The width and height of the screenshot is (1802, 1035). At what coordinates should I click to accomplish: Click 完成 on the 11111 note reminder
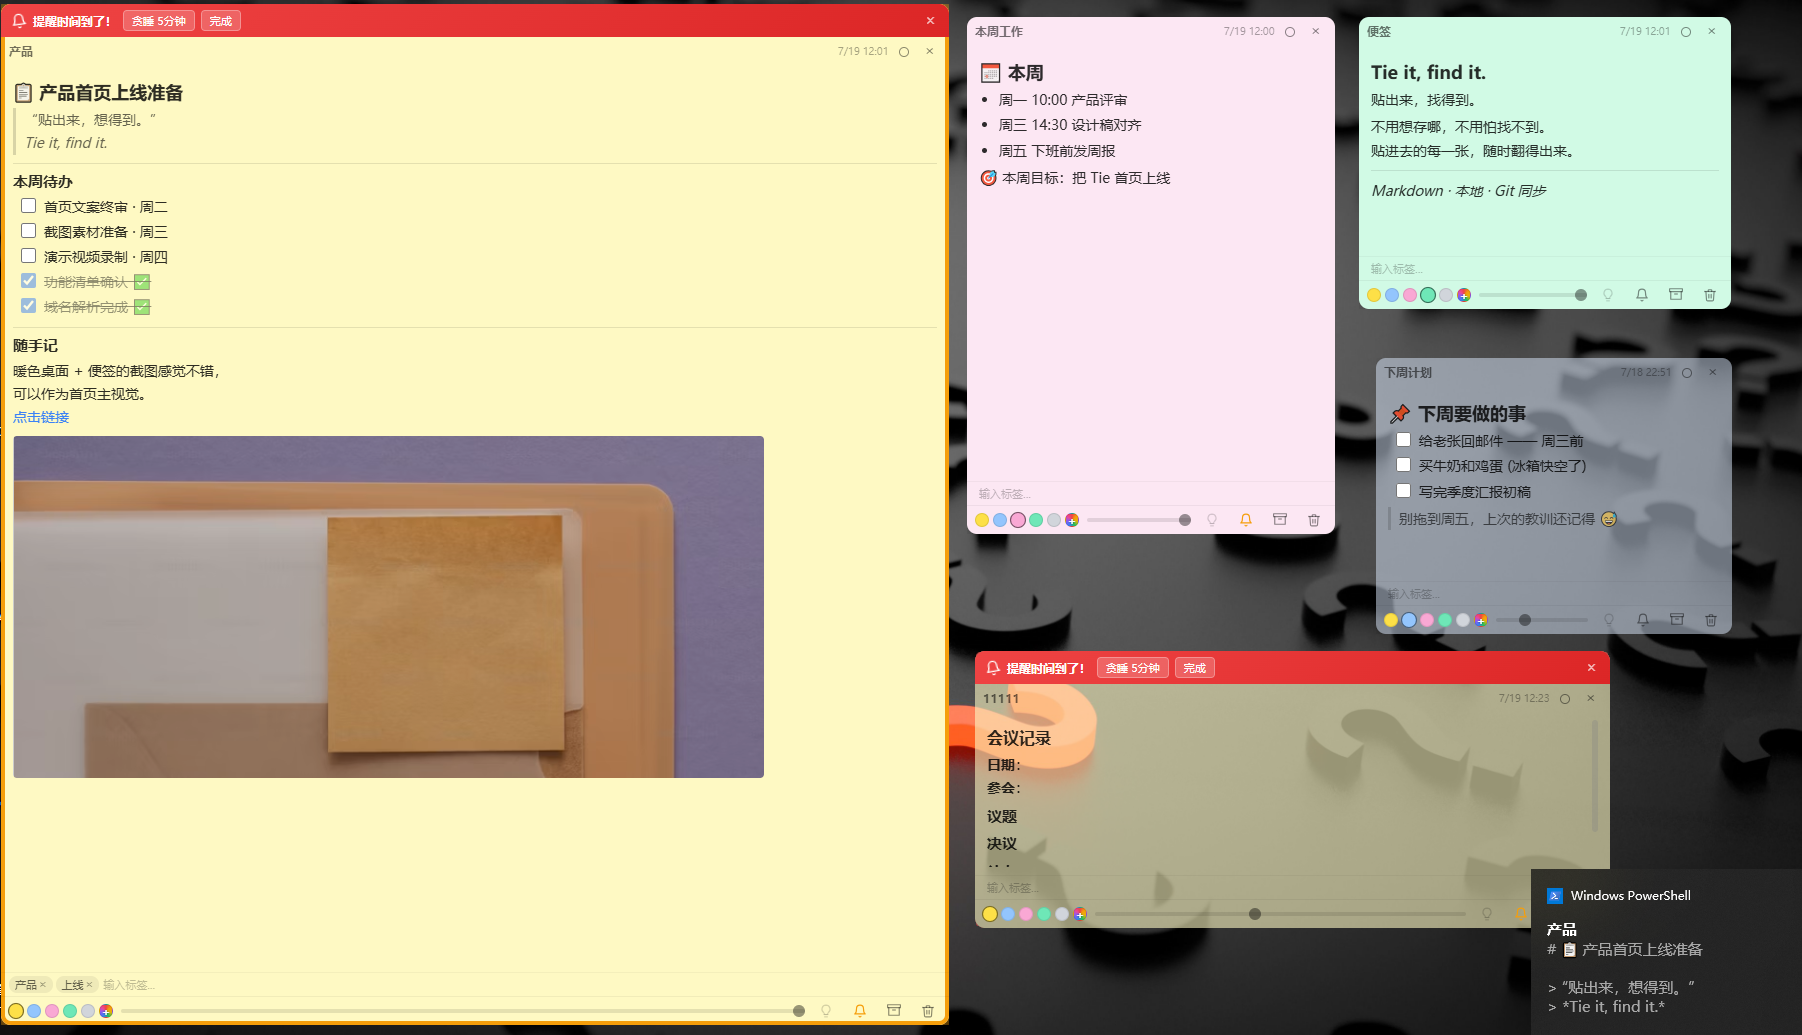tap(1195, 668)
